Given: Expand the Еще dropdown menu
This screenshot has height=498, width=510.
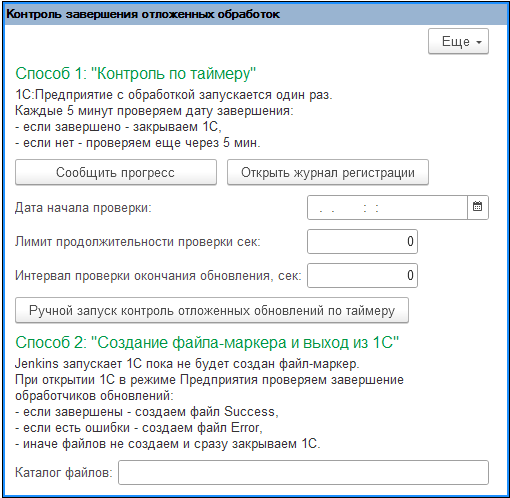Looking at the screenshot, I should [x=458, y=41].
